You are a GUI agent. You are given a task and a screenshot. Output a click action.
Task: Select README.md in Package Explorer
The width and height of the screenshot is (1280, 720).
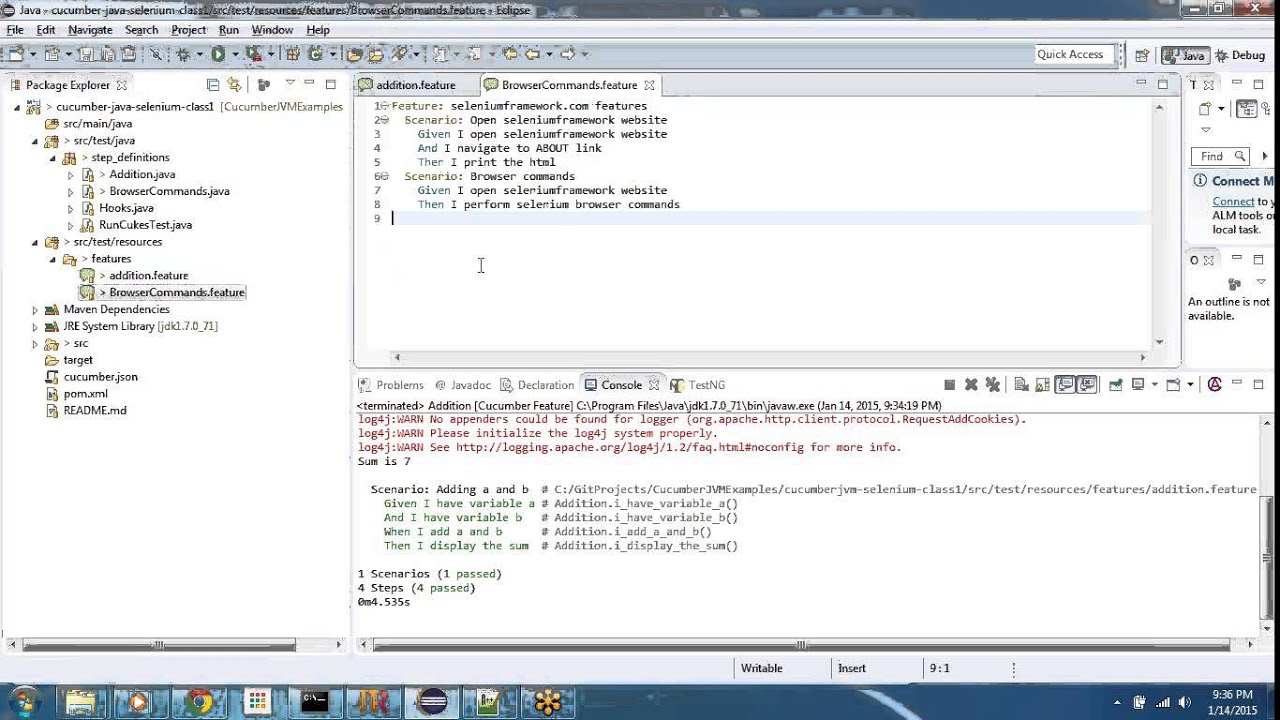click(94, 411)
